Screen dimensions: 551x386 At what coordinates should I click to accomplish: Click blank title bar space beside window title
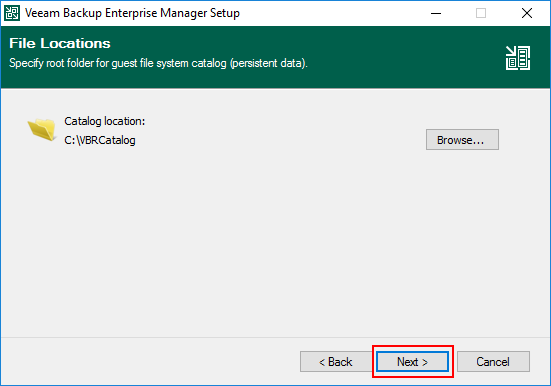coord(334,13)
